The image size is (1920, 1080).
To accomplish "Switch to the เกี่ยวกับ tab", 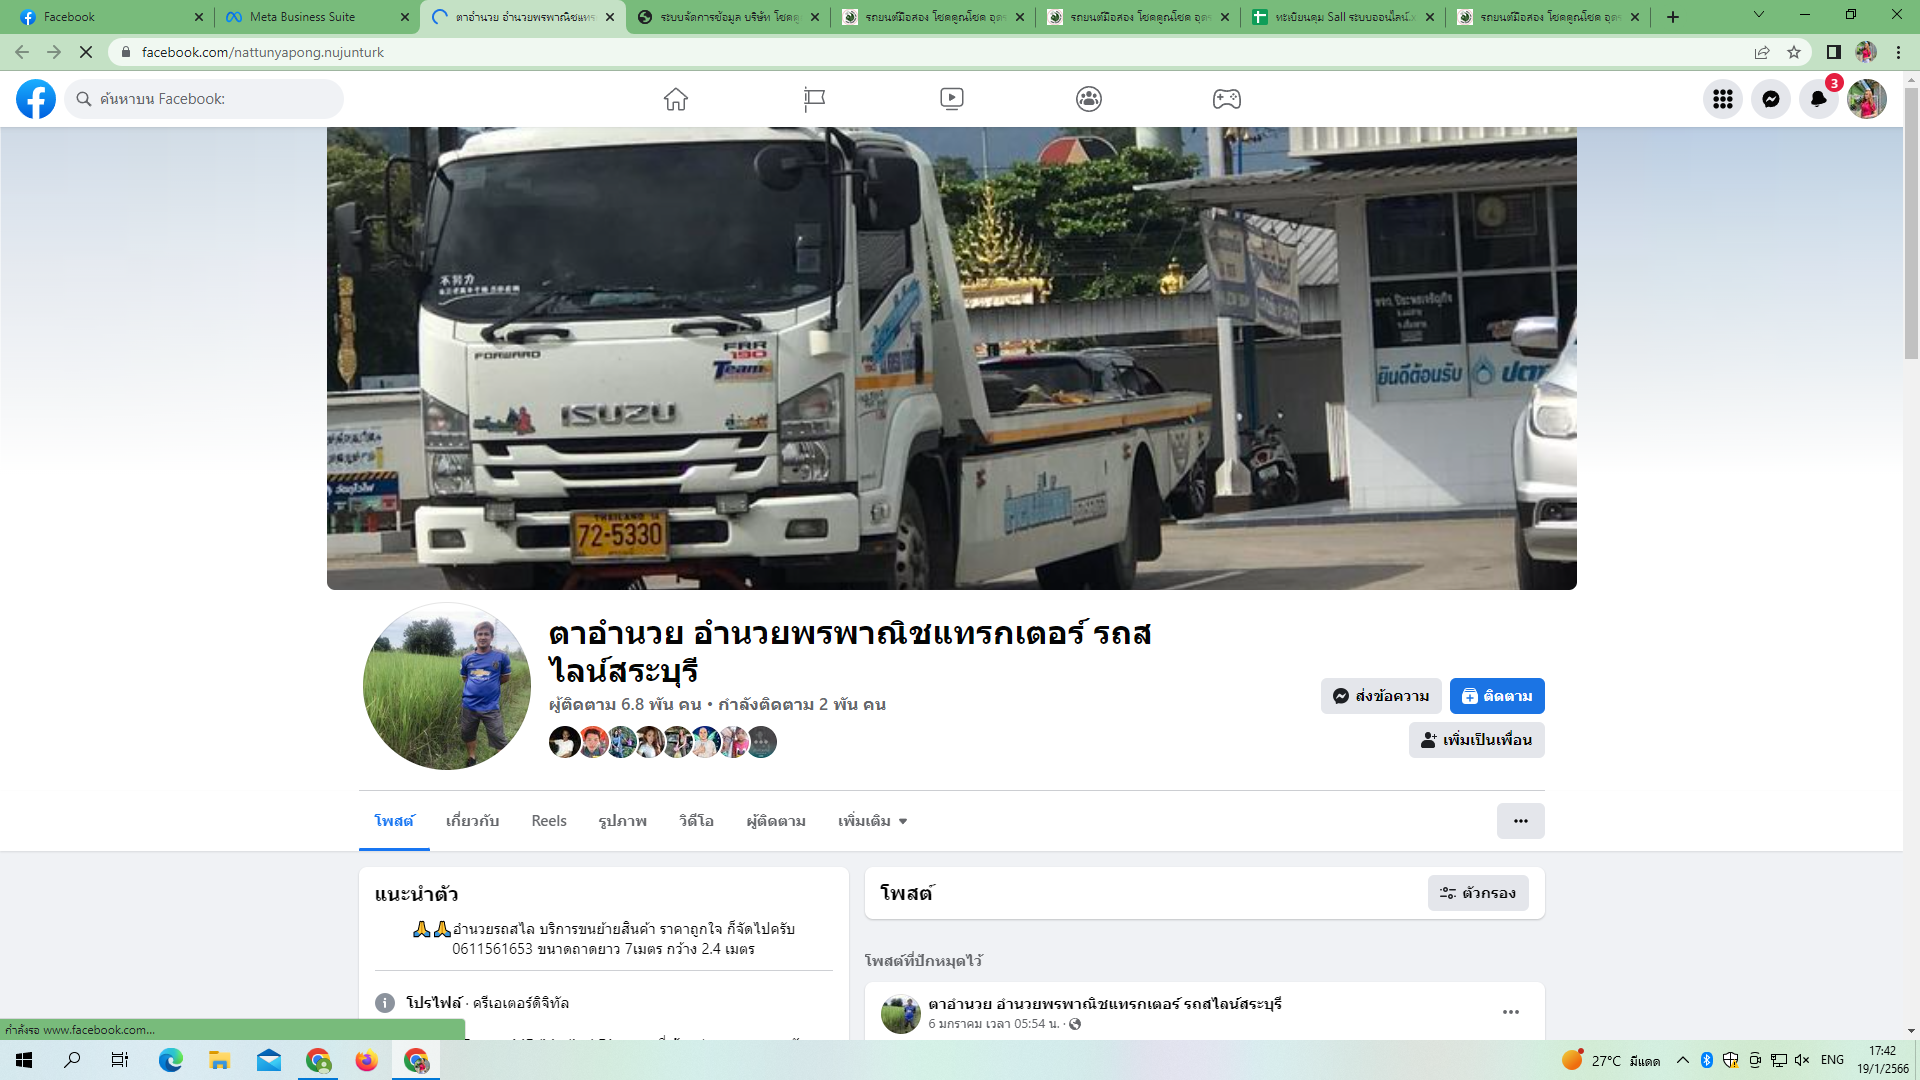I will (x=473, y=821).
